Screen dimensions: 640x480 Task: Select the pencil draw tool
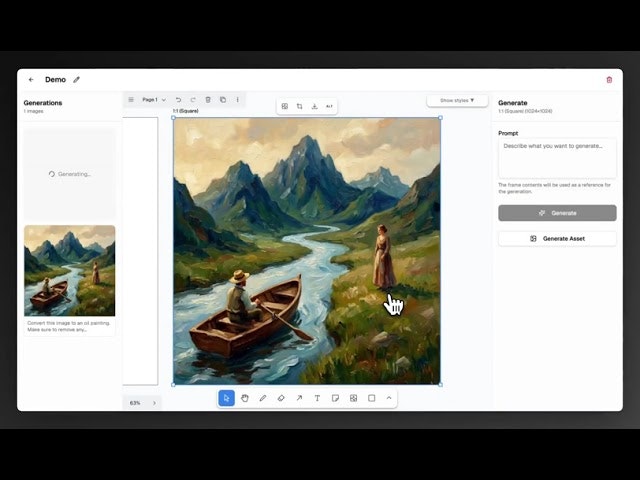(x=263, y=398)
